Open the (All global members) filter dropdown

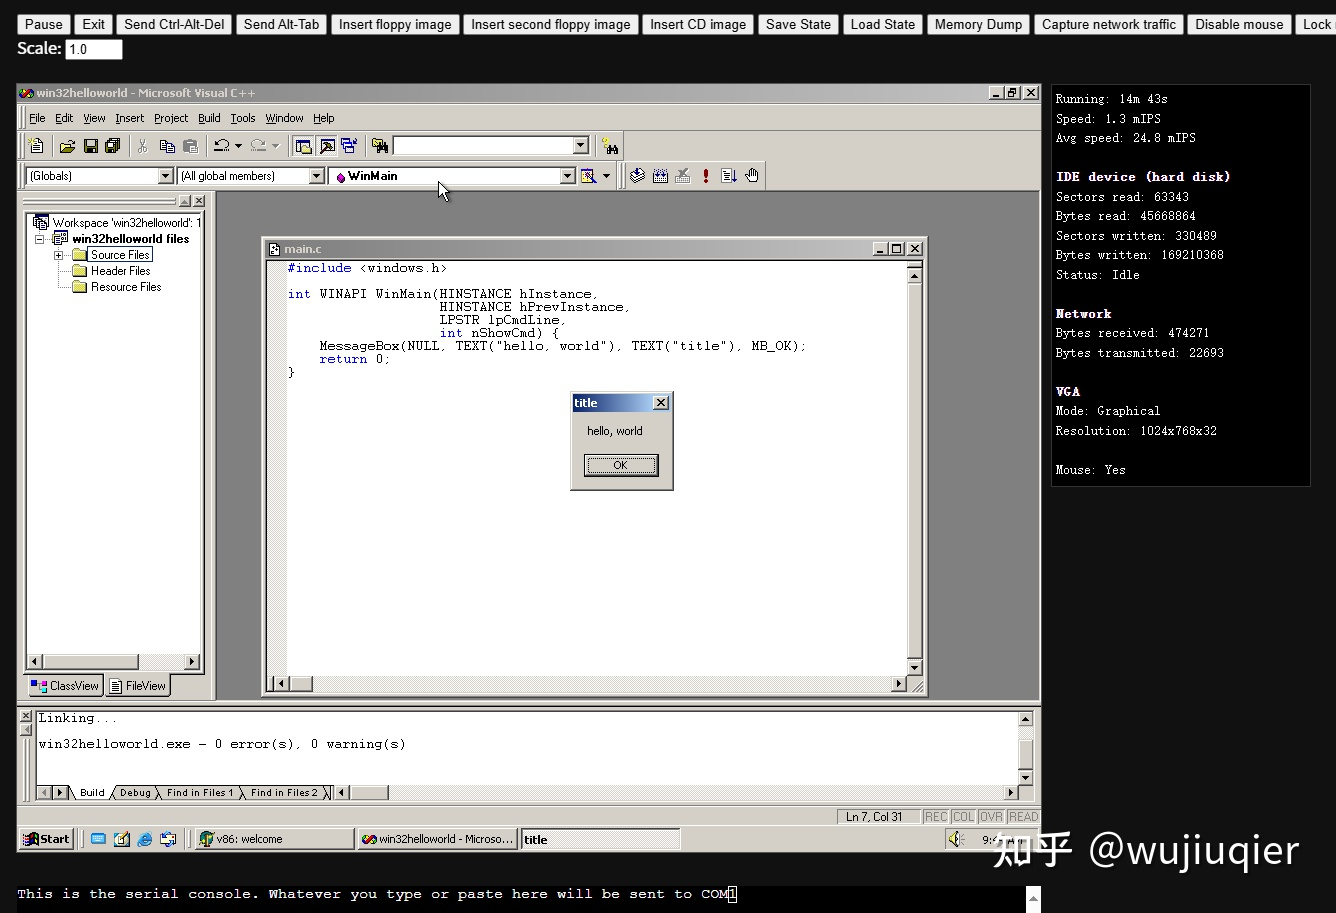tap(316, 176)
